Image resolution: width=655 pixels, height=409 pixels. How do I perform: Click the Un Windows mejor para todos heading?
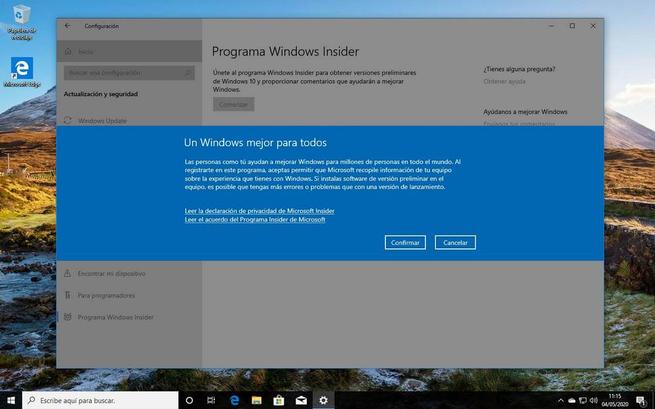(x=255, y=142)
